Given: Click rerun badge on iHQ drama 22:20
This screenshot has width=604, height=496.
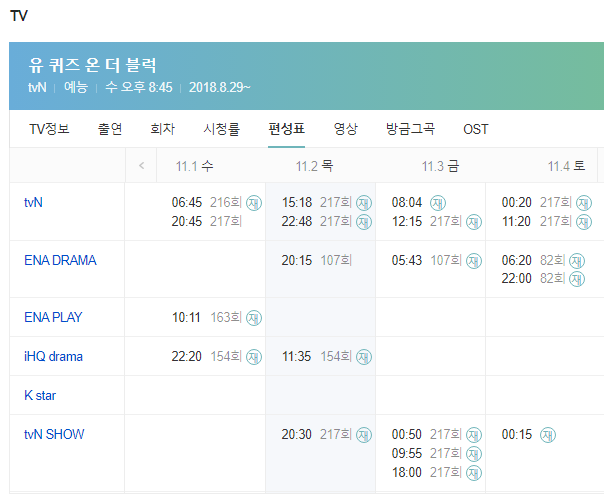Looking at the screenshot, I should [x=254, y=357].
